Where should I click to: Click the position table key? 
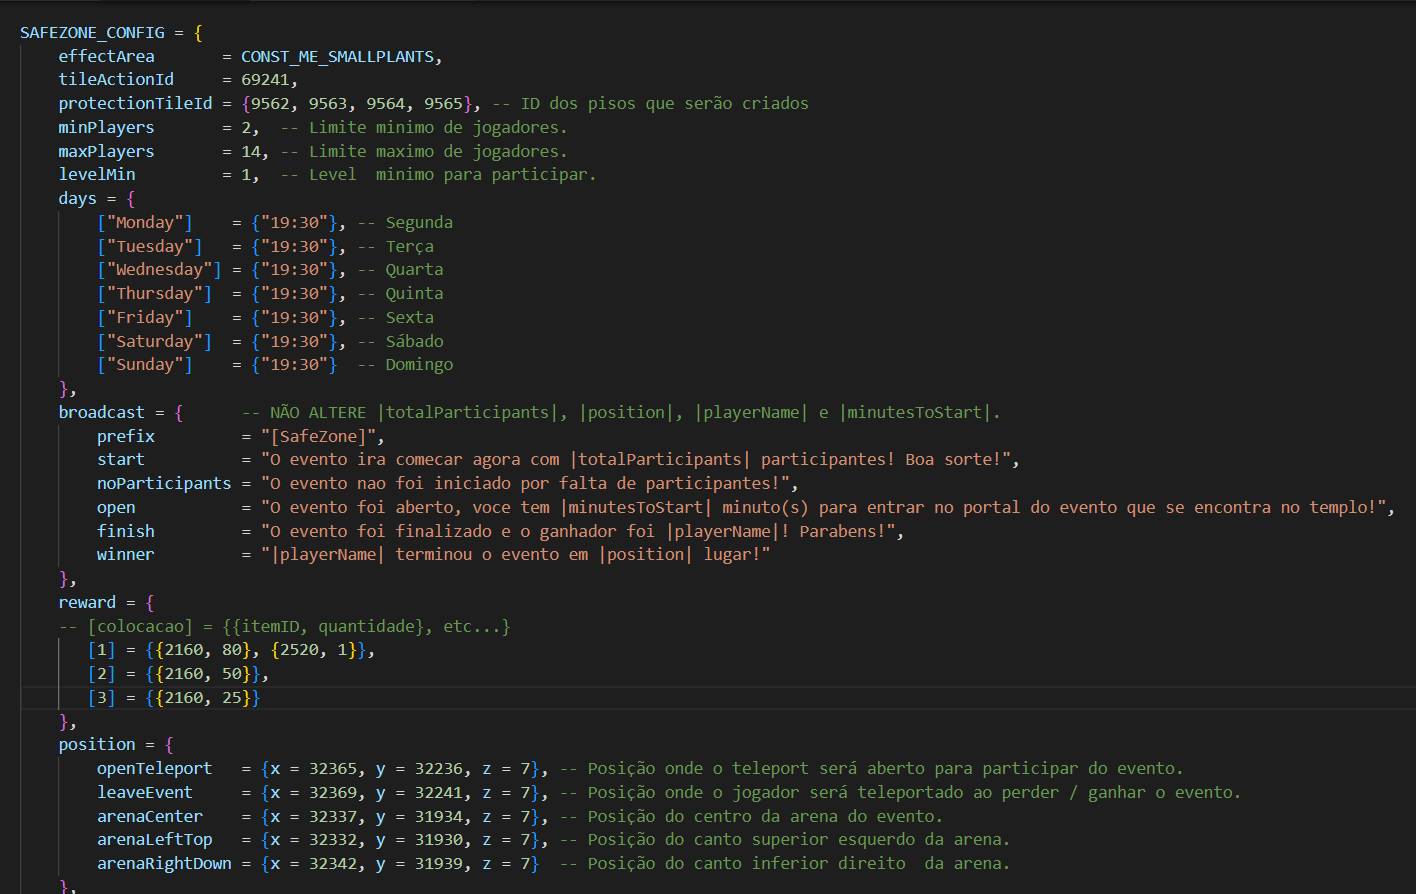click(97, 745)
